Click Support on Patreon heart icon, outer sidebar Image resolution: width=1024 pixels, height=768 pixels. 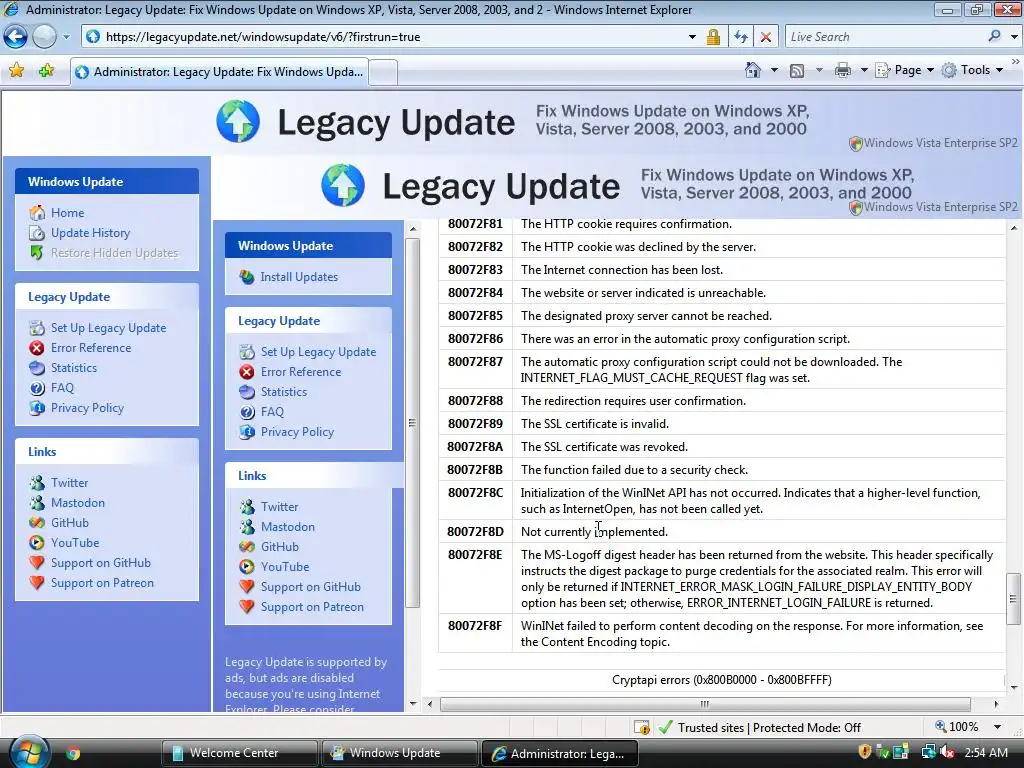click(37, 583)
